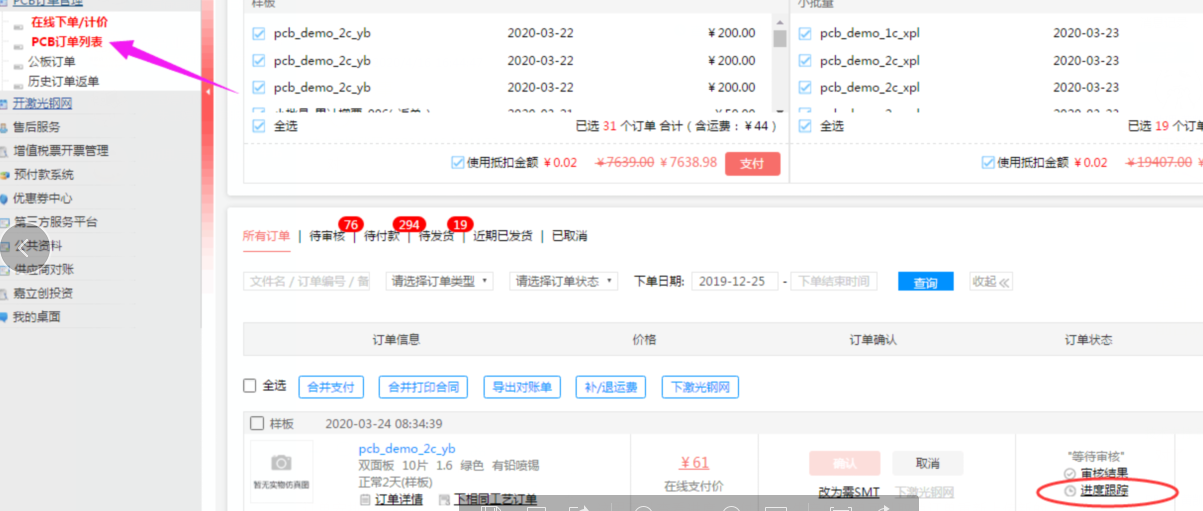
Task: Click the blue 查询 button
Action: [x=925, y=282]
